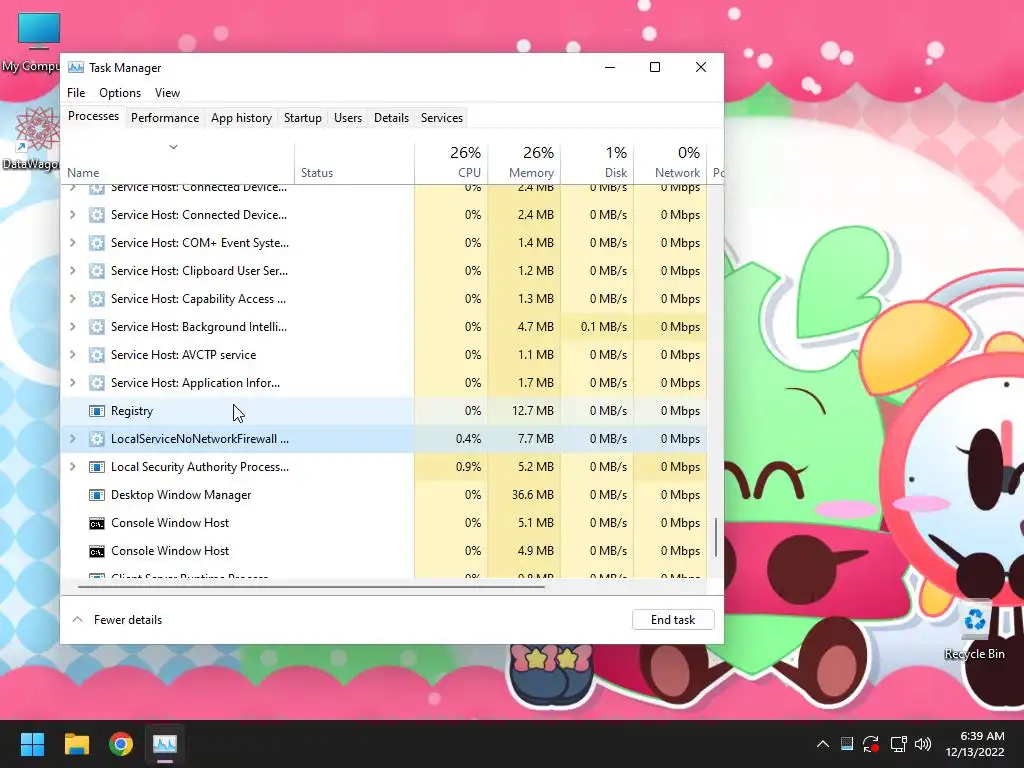The width and height of the screenshot is (1024, 768).
Task: Sort processes by Memory column
Action: point(524,163)
